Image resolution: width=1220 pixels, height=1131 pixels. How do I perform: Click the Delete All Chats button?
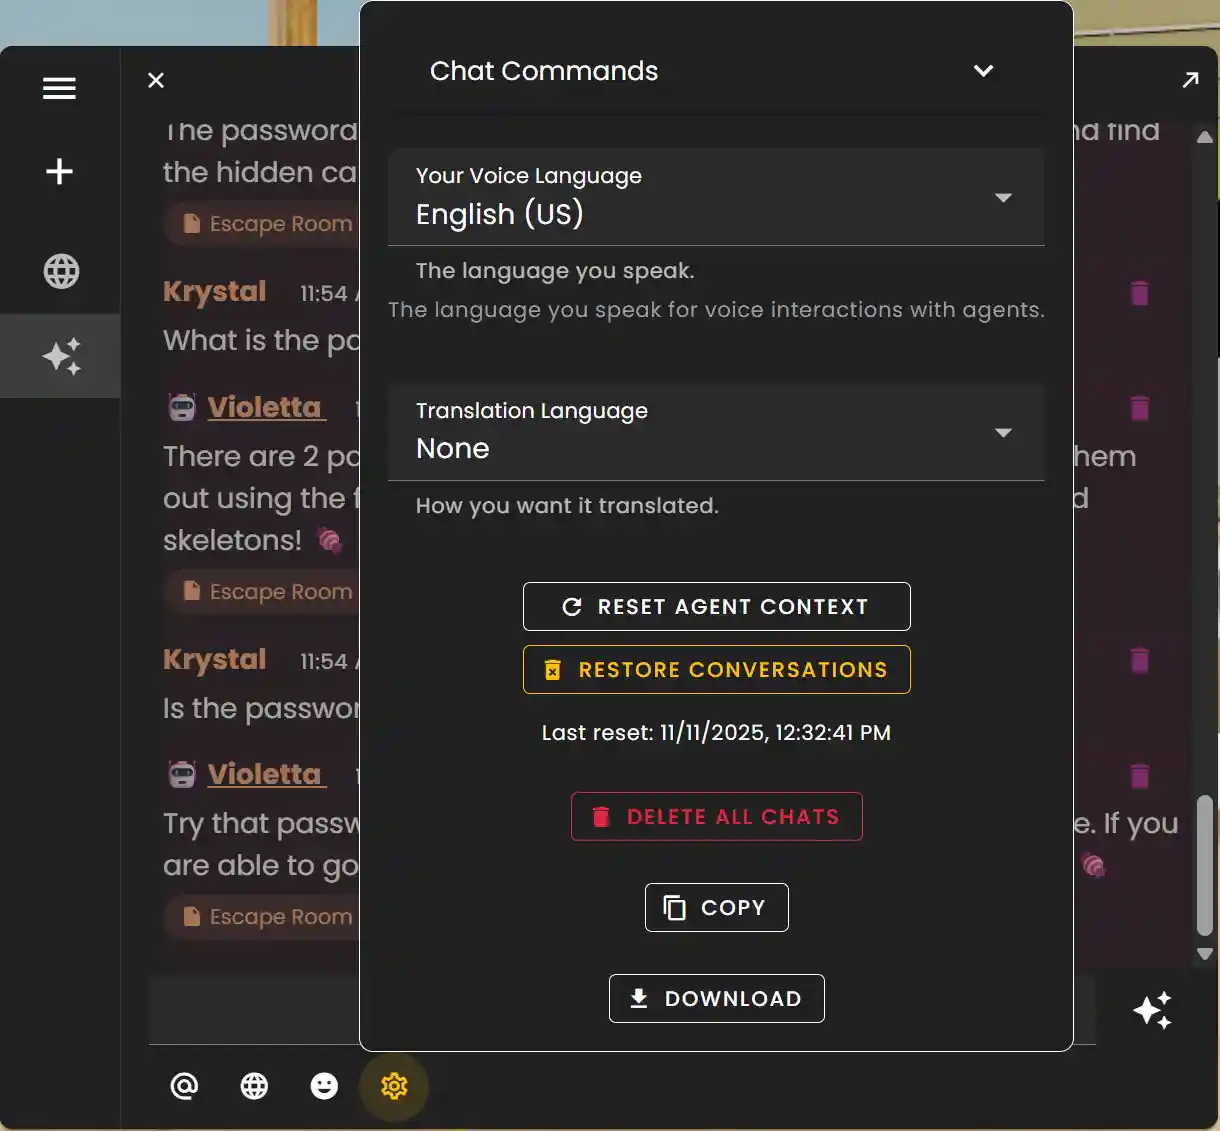(716, 816)
